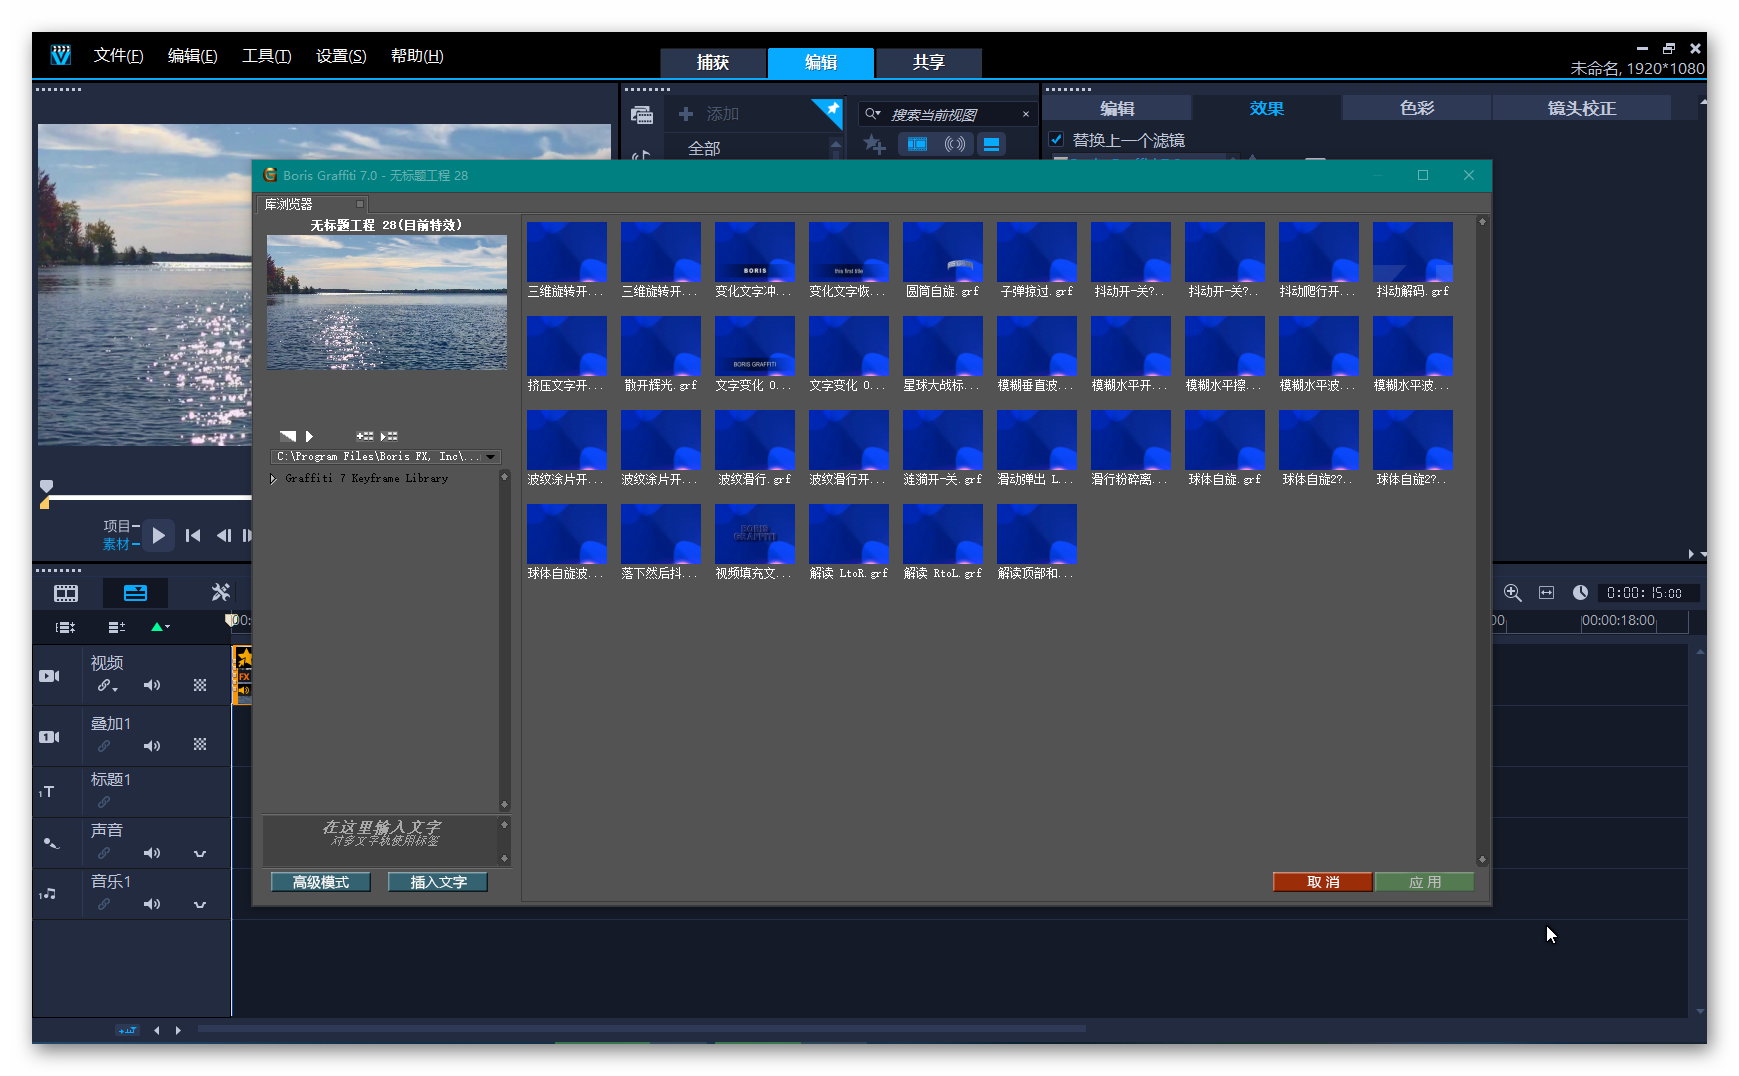1739x1076 pixels.
Task: Click the 高级模式 button
Action: click(x=321, y=882)
